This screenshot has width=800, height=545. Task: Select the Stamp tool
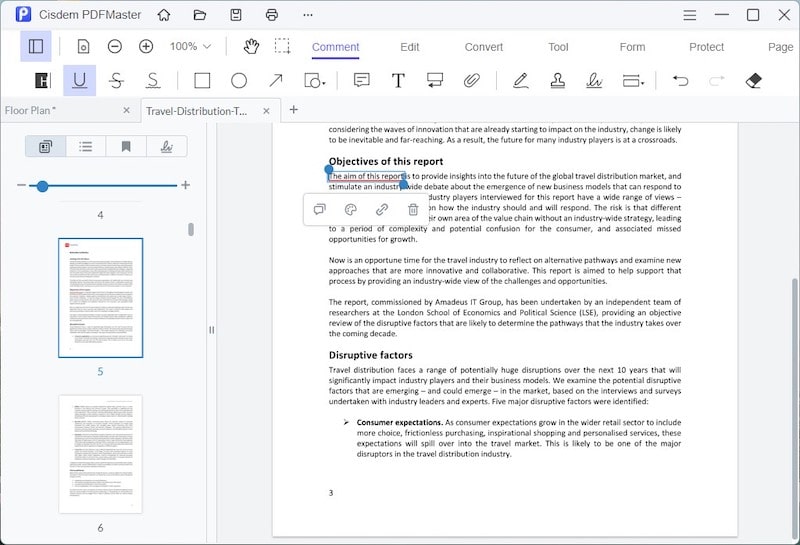[x=557, y=81]
